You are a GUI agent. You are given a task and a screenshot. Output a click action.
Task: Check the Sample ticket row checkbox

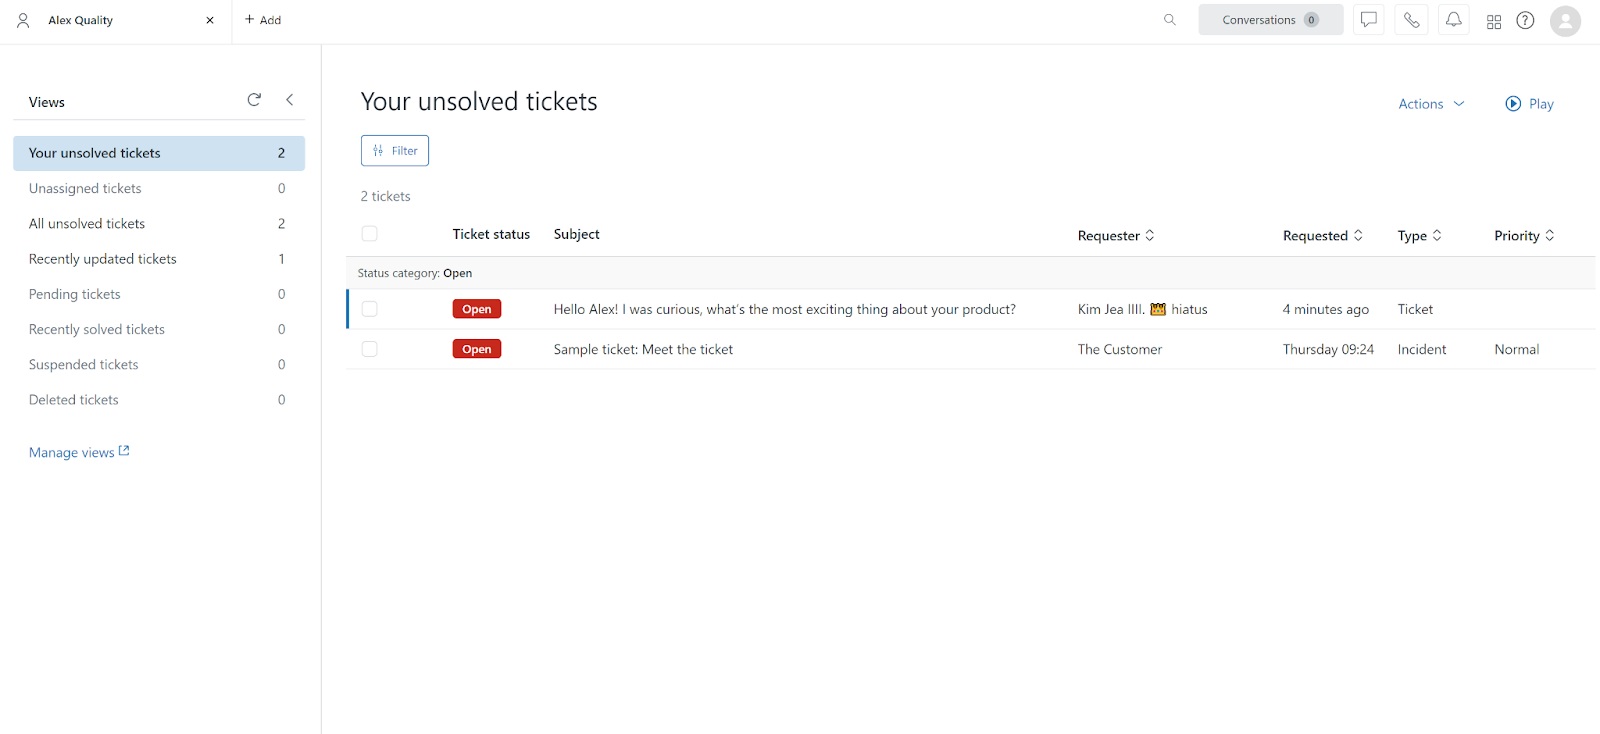[370, 349]
